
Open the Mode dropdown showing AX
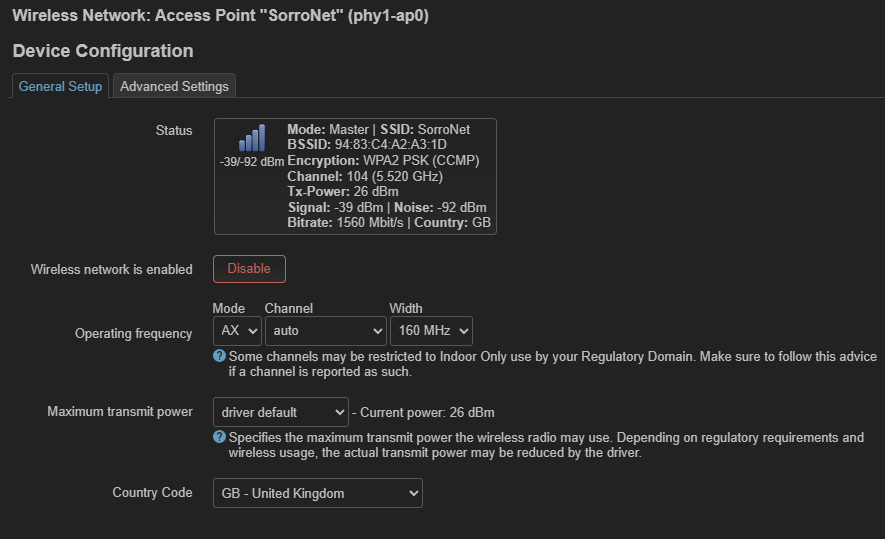click(237, 330)
